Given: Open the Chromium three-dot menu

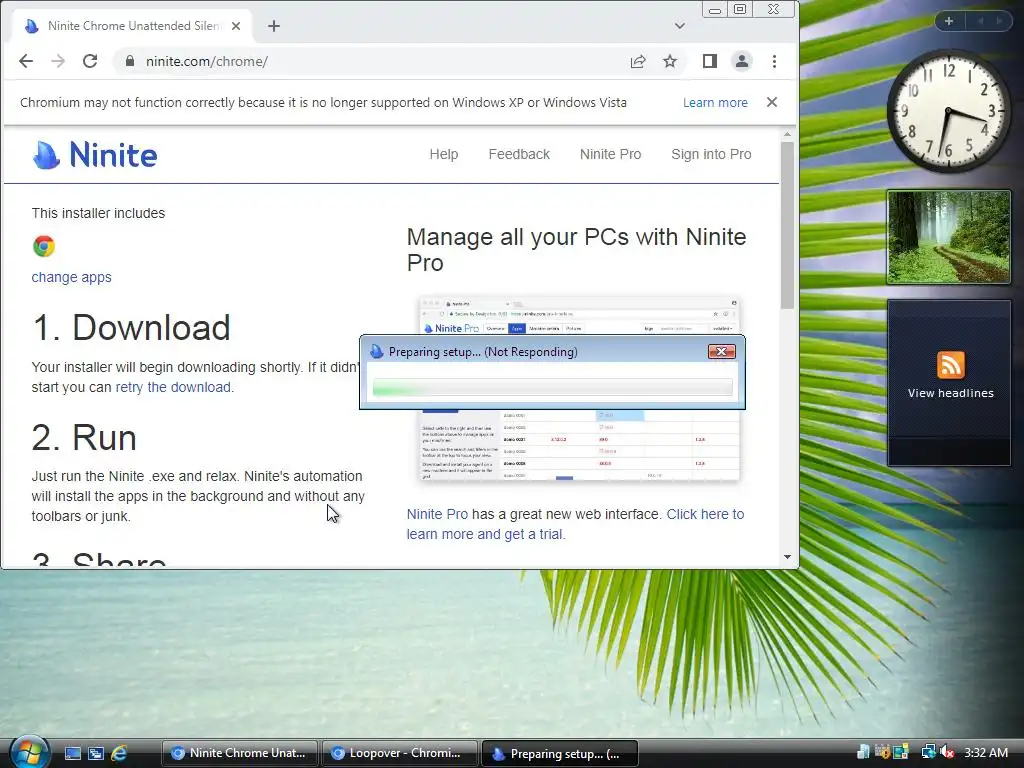Looking at the screenshot, I should [775, 61].
